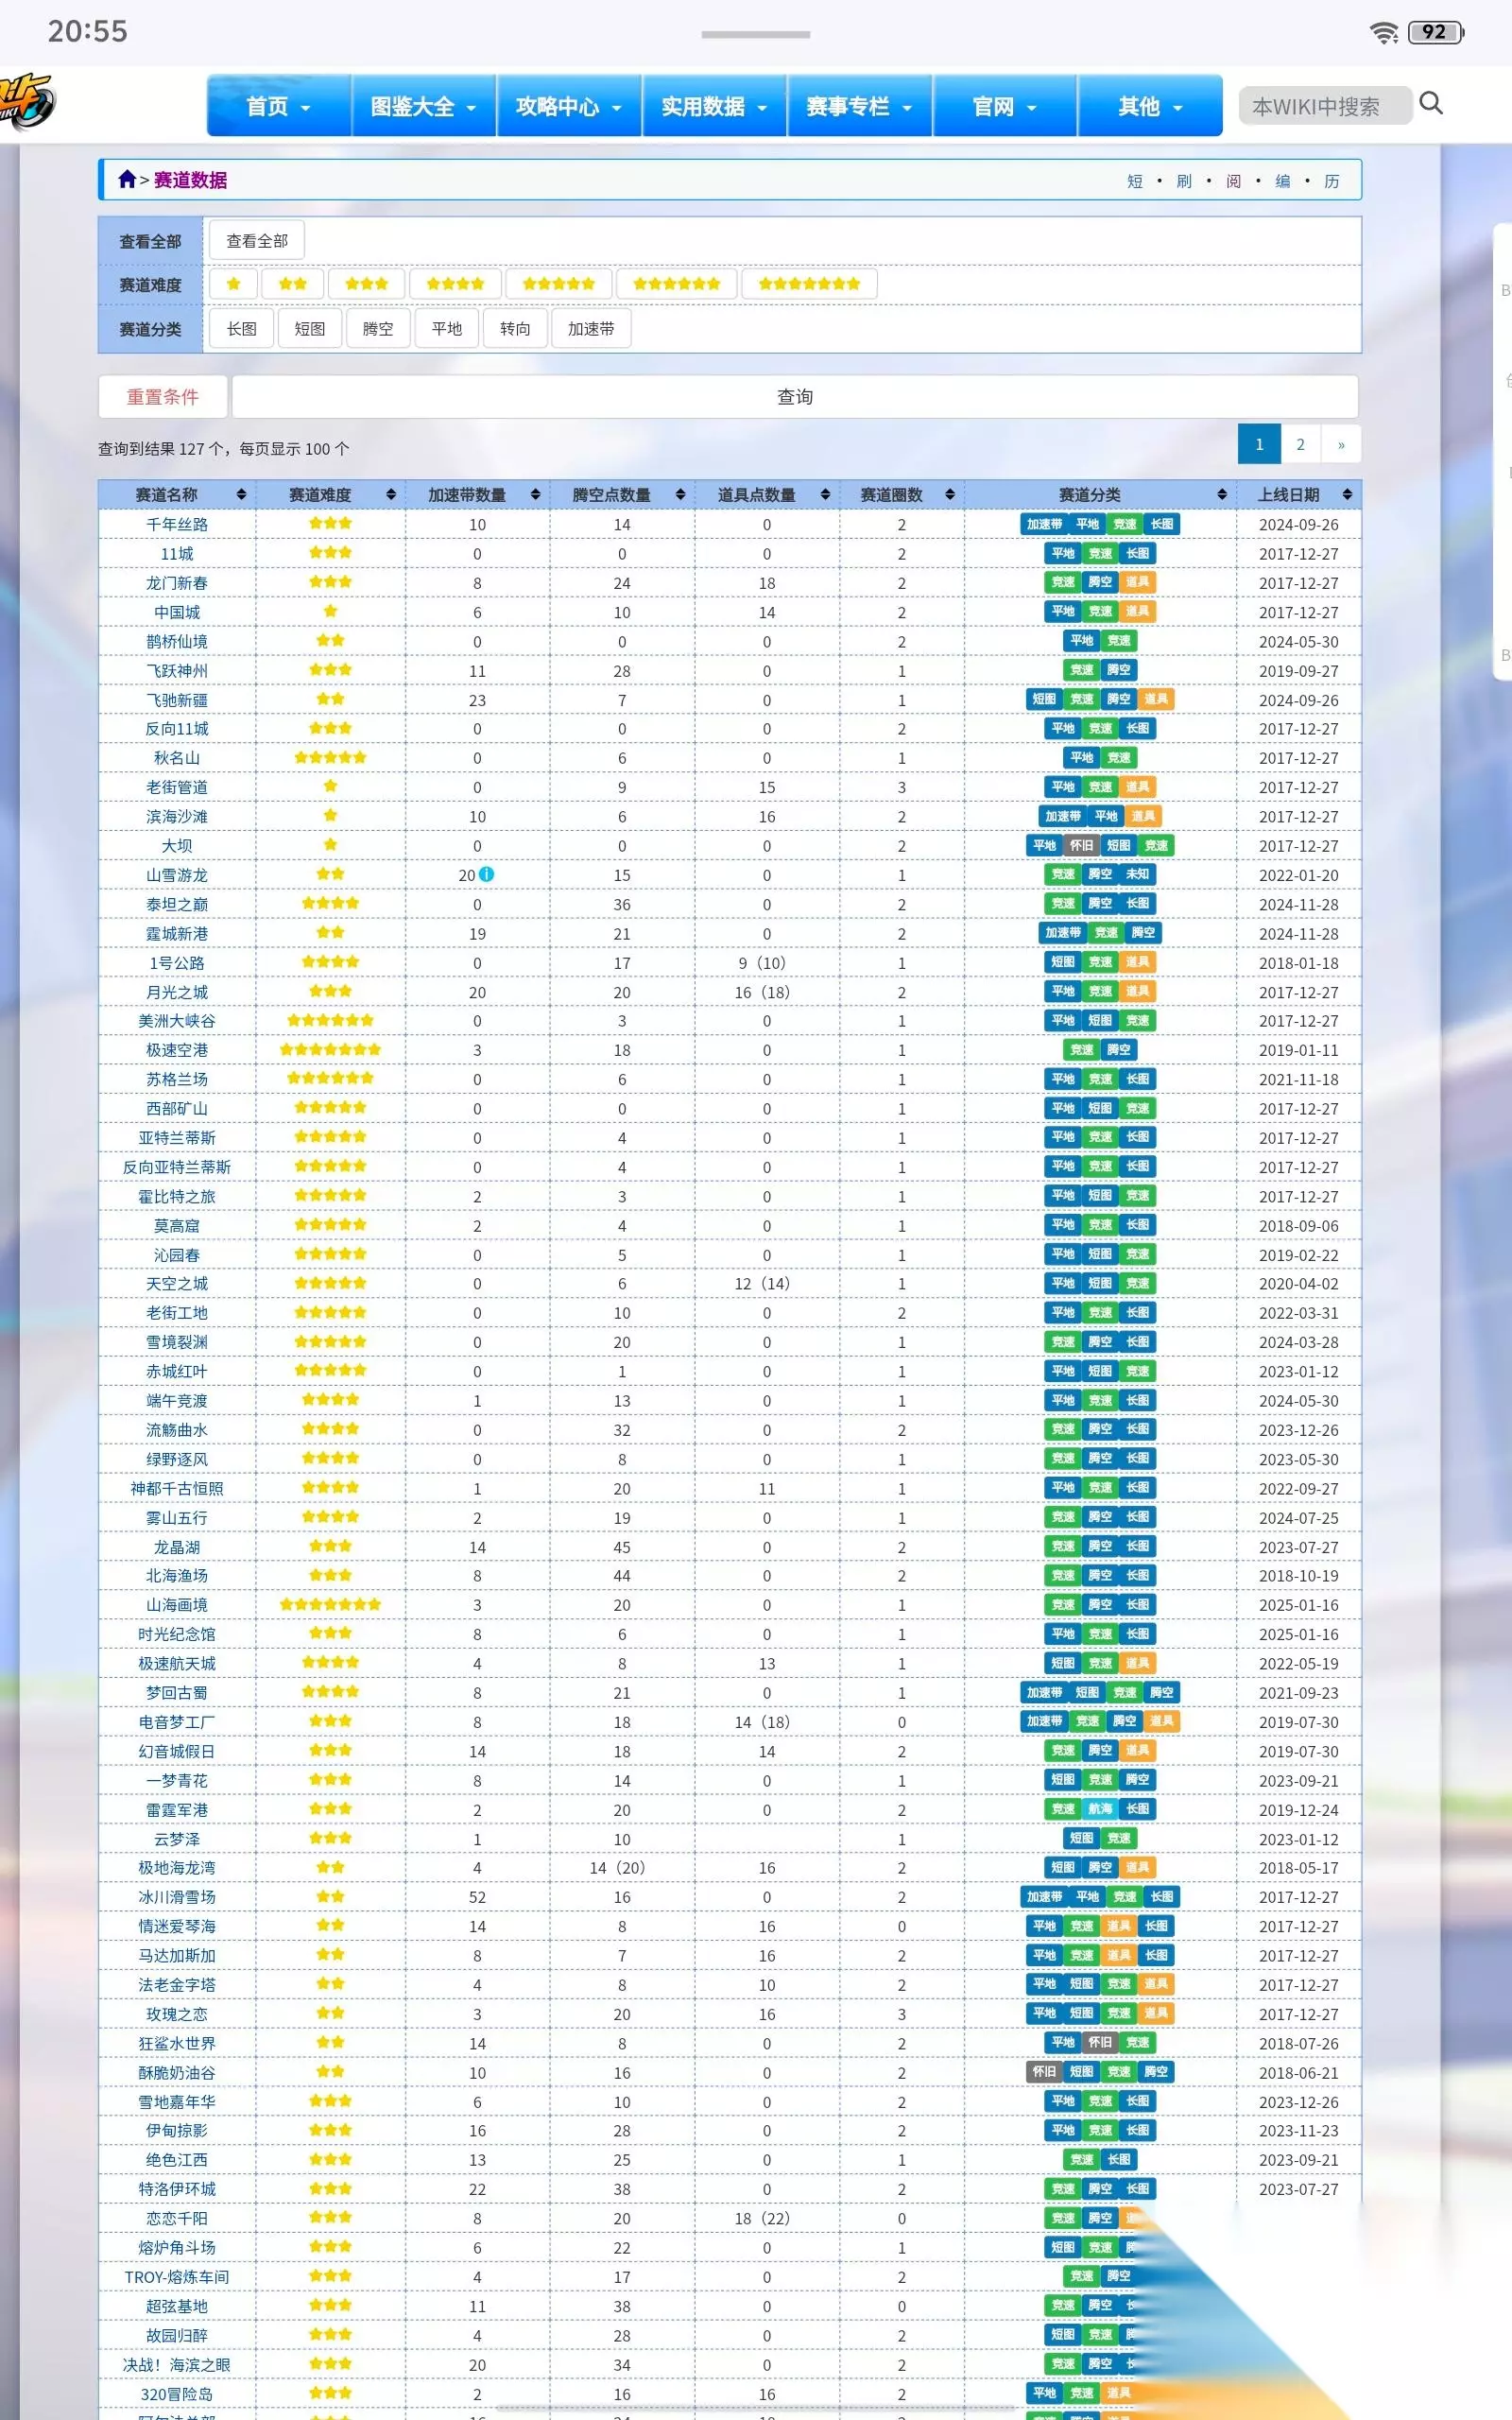Sort by 赛道难度 column arrows
The width and height of the screenshot is (1512, 2420).
[x=391, y=495]
